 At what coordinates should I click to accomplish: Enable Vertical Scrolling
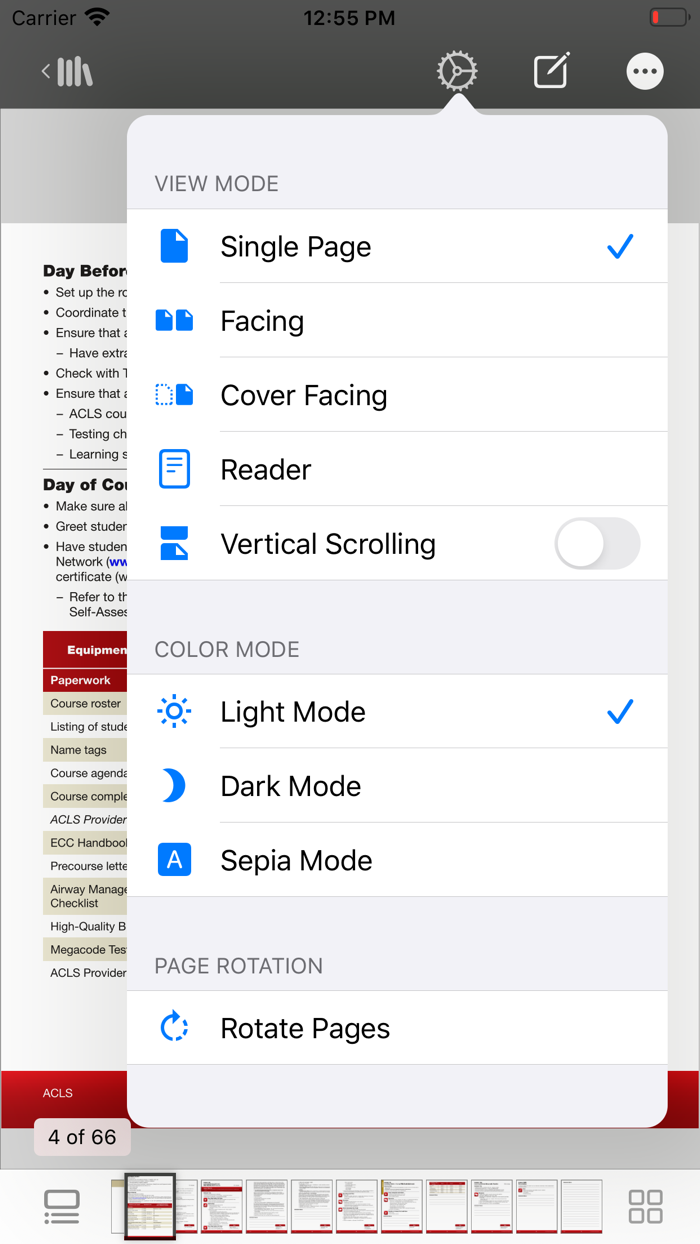[597, 543]
